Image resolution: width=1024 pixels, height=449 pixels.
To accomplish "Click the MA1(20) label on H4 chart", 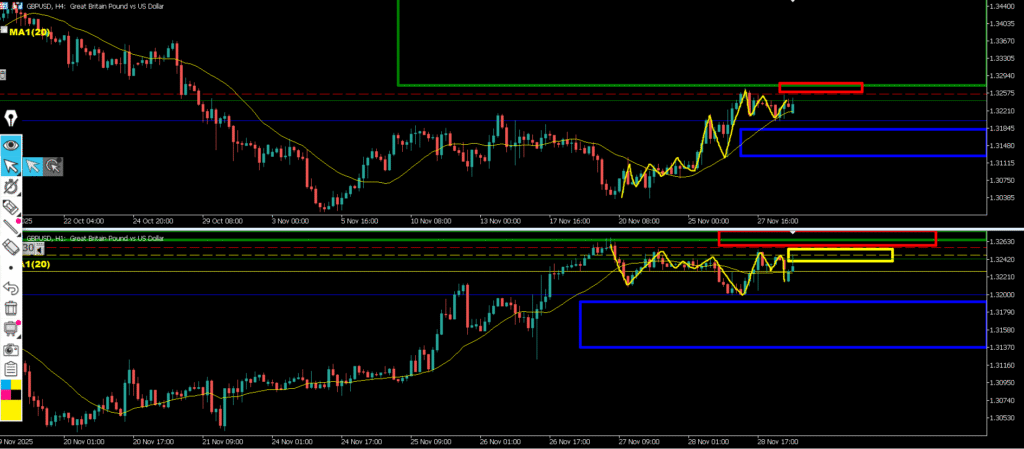I will [29, 31].
